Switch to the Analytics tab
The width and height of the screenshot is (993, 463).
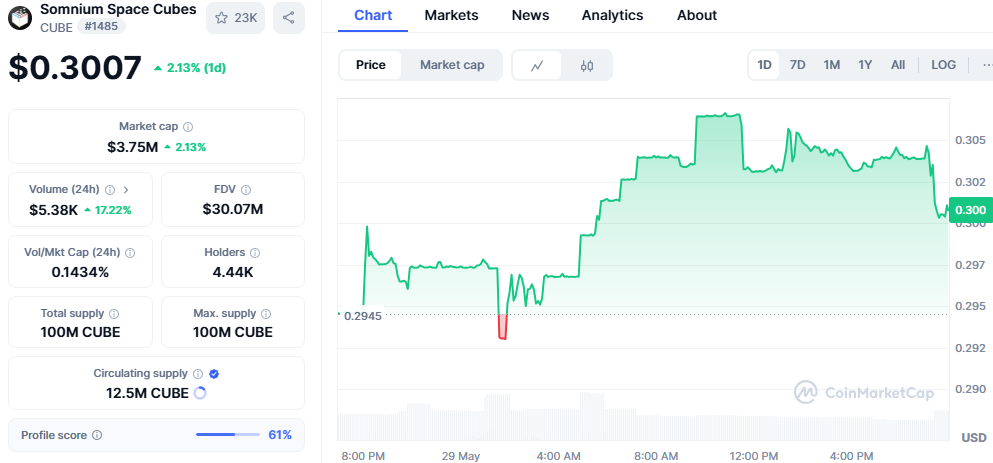612,15
